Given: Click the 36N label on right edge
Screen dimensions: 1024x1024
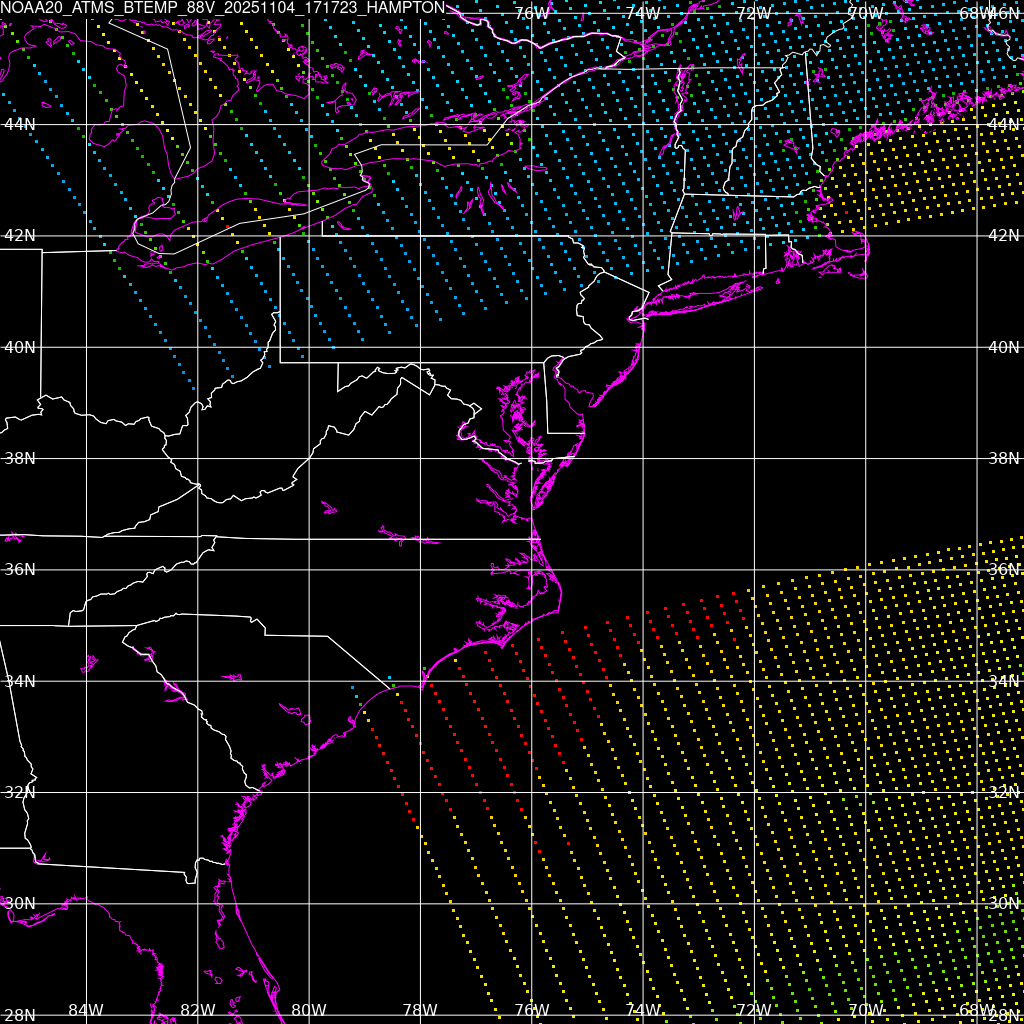Looking at the screenshot, I should coord(1003,569).
